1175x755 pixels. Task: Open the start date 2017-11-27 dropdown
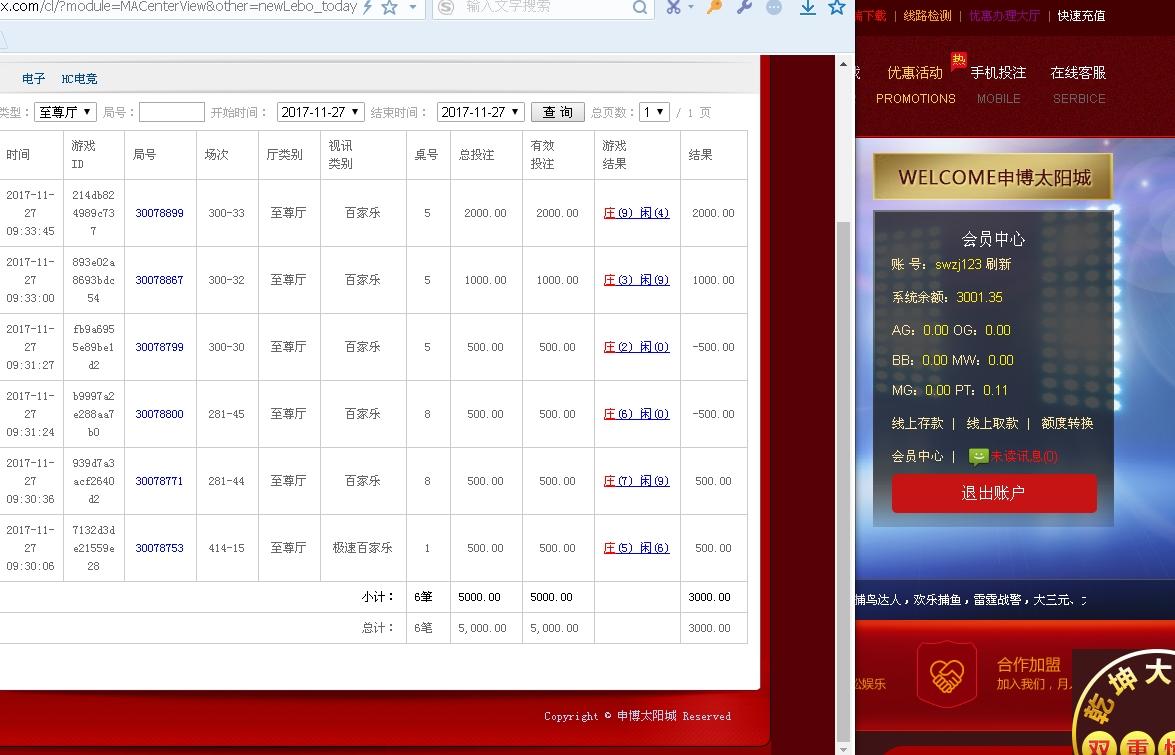[319, 111]
